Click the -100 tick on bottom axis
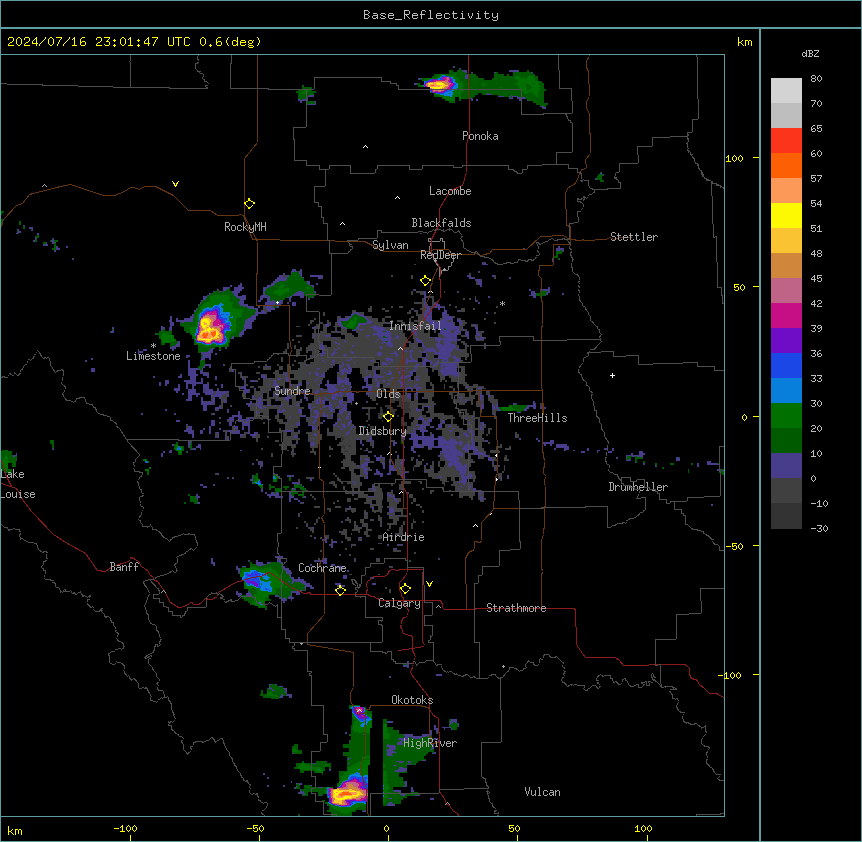 tap(125, 828)
